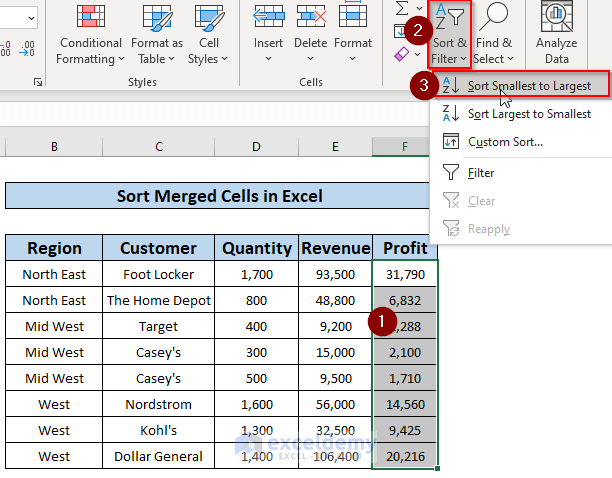
Task: Select column F header
Action: coord(404,147)
